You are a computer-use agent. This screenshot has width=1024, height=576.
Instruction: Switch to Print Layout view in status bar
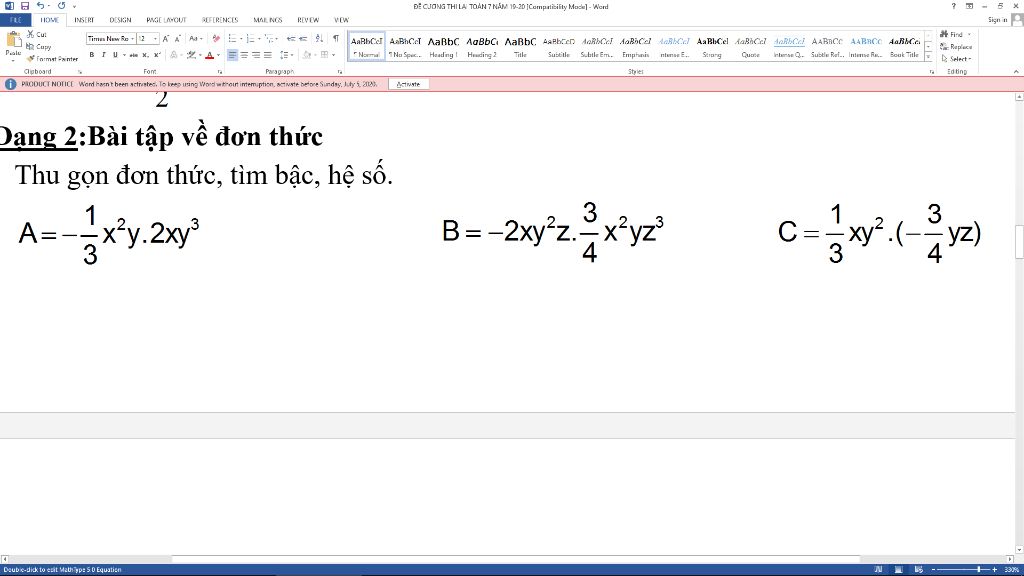click(x=899, y=569)
